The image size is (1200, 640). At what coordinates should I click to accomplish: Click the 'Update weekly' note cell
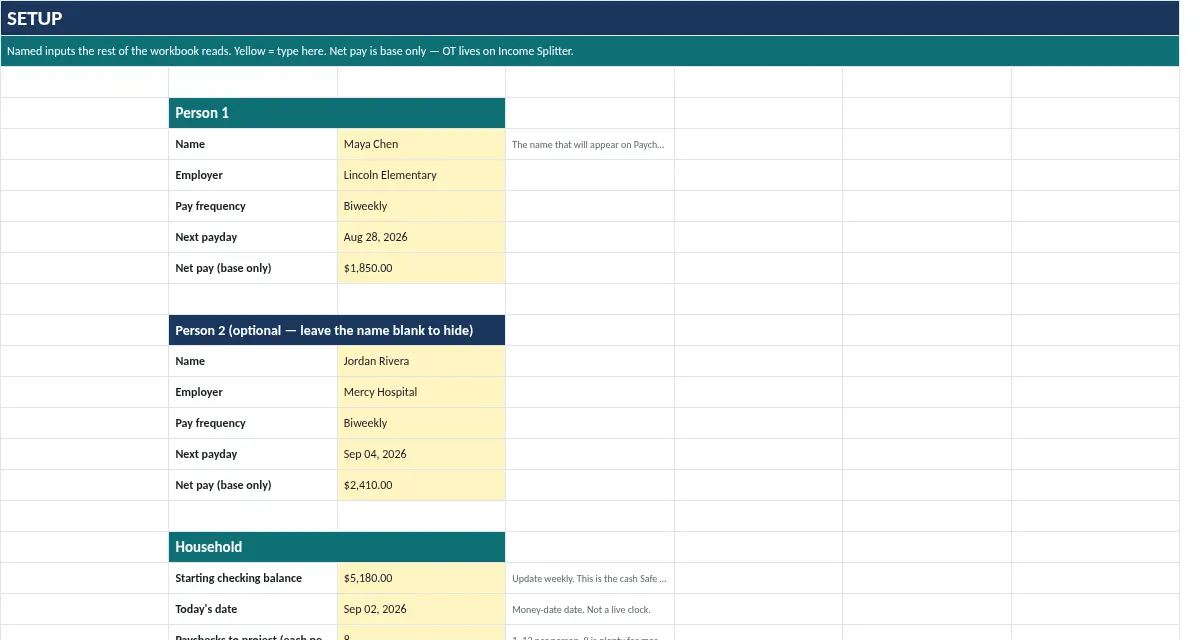coord(590,578)
